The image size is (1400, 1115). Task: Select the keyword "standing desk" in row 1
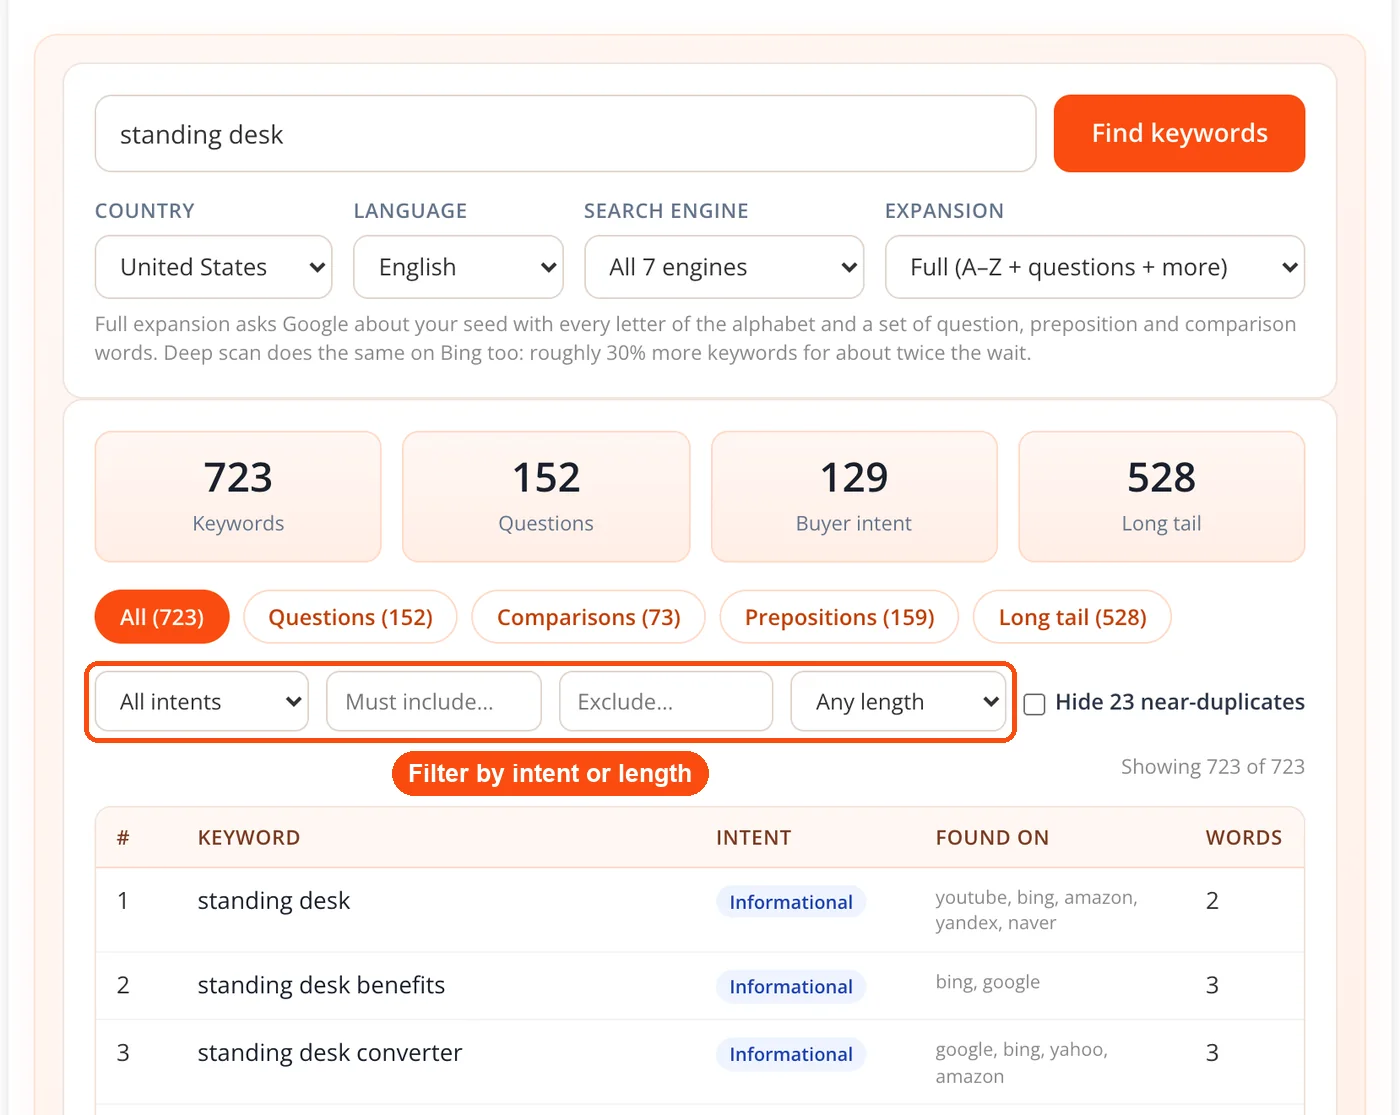(x=274, y=901)
